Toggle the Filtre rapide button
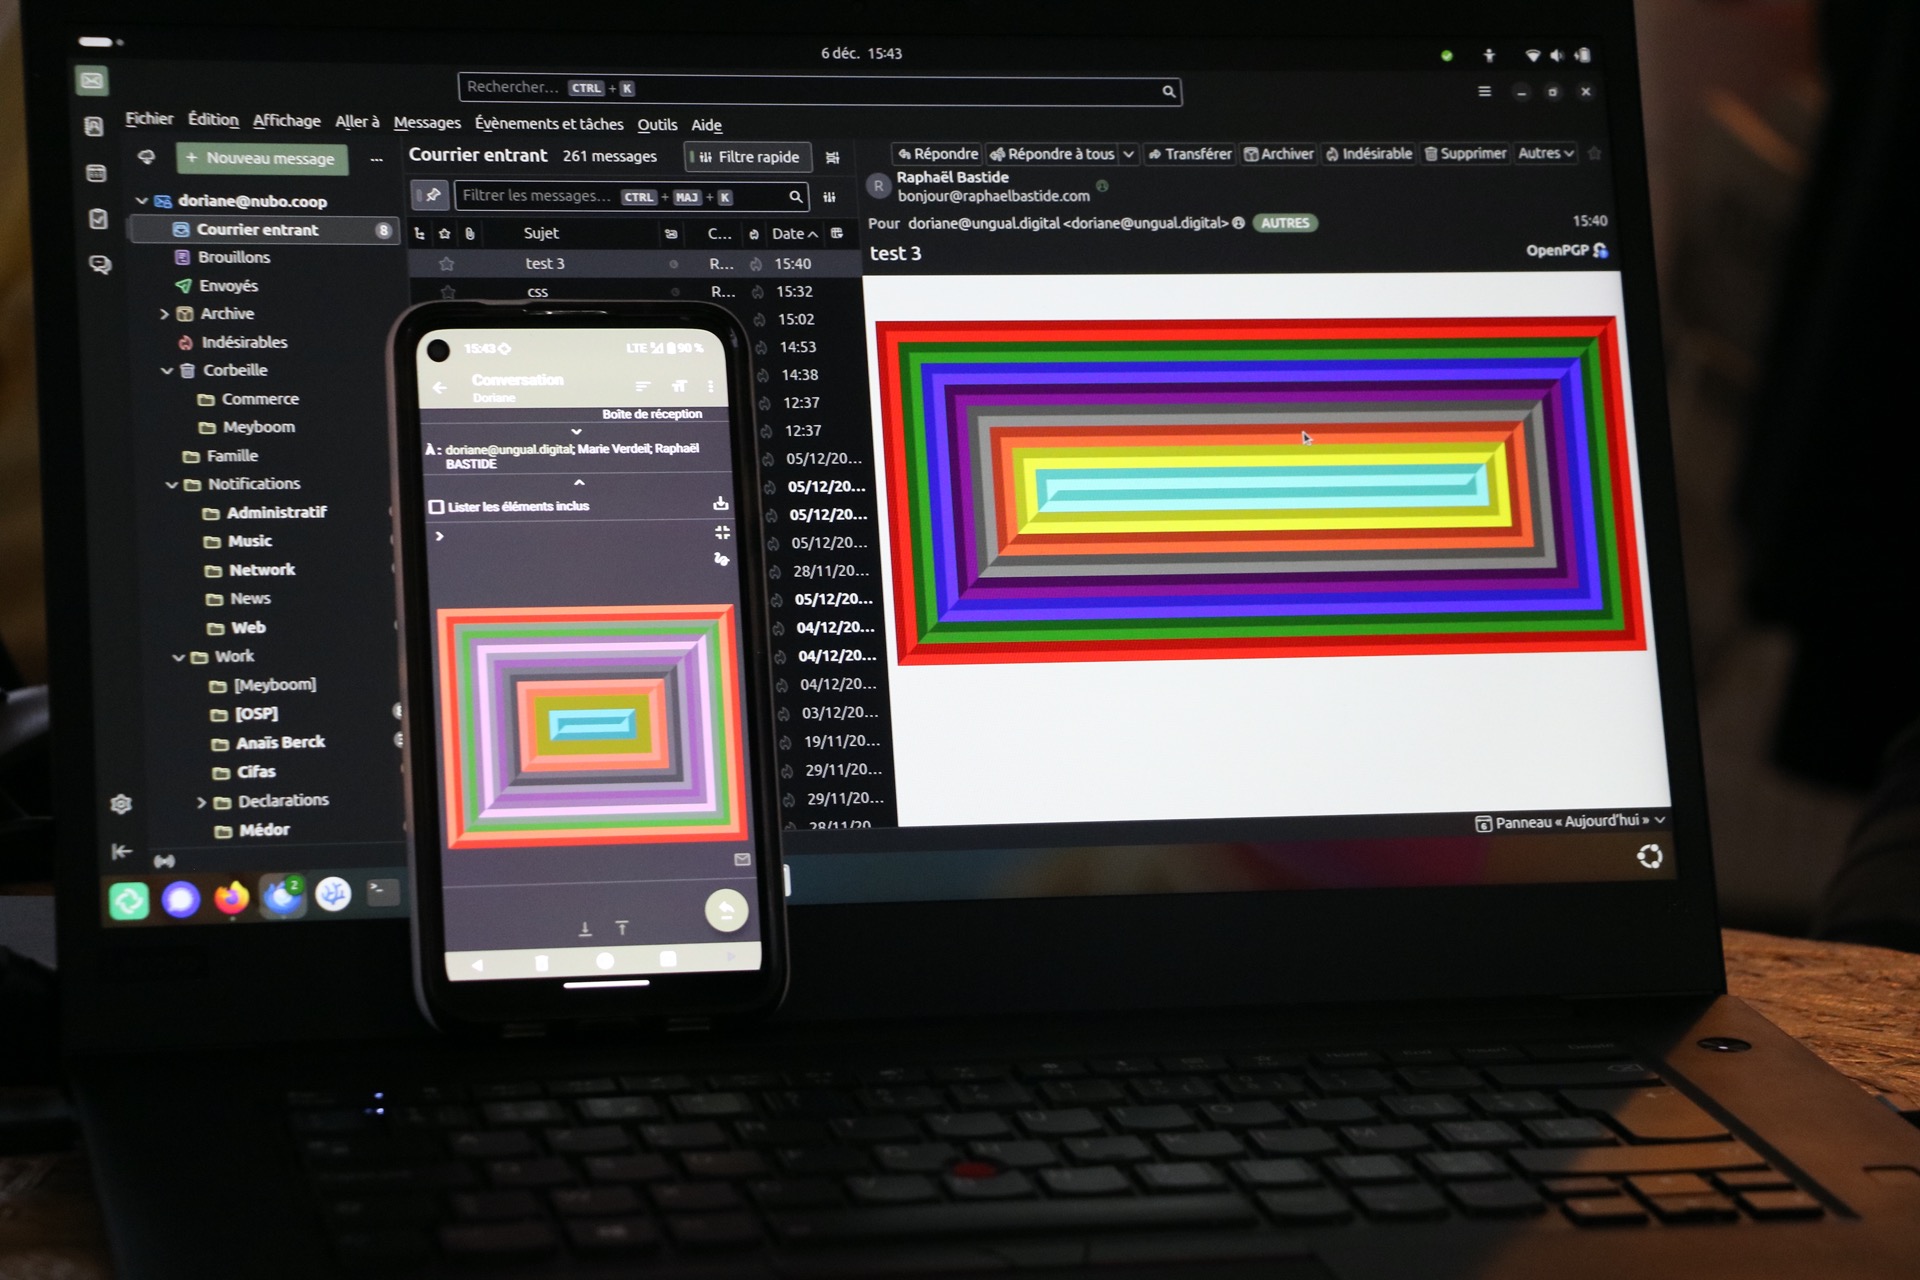 749,157
